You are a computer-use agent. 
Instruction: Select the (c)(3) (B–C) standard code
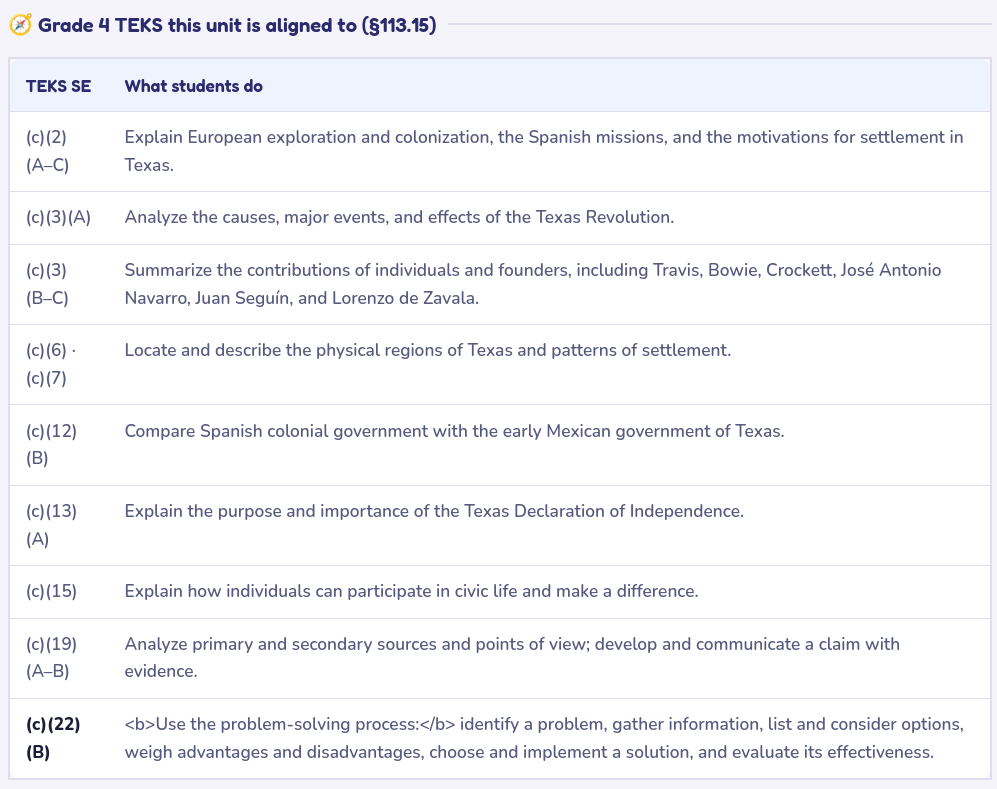(47, 284)
